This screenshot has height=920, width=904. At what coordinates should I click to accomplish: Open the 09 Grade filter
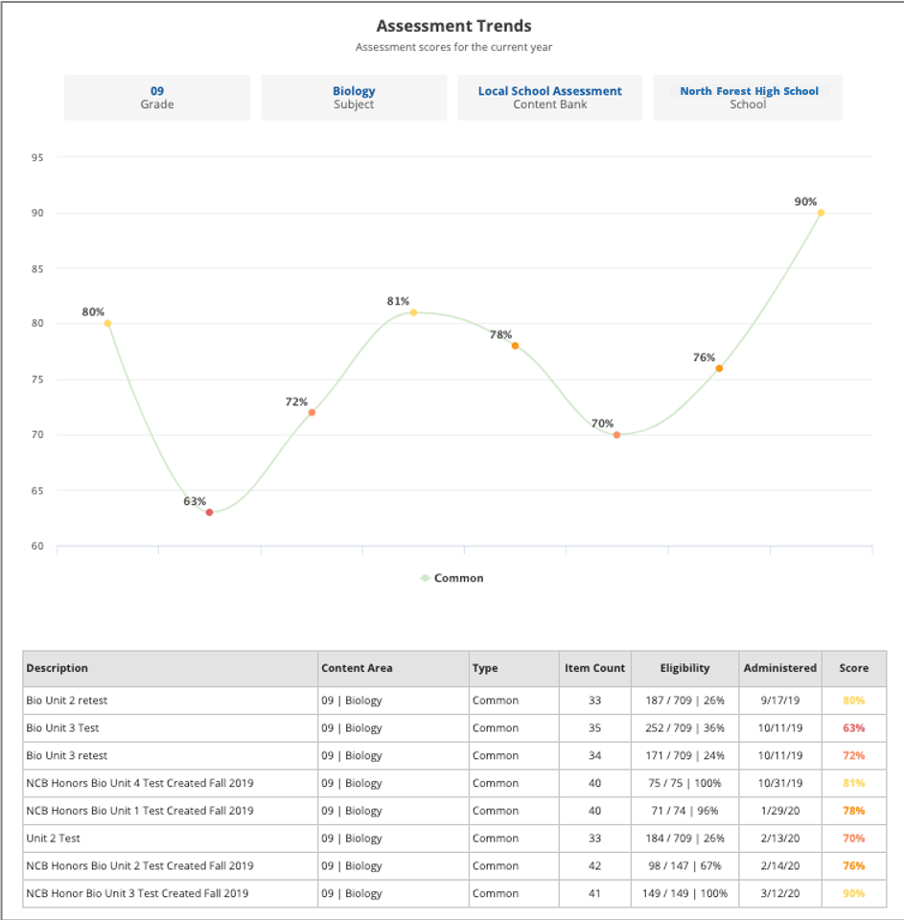(157, 97)
